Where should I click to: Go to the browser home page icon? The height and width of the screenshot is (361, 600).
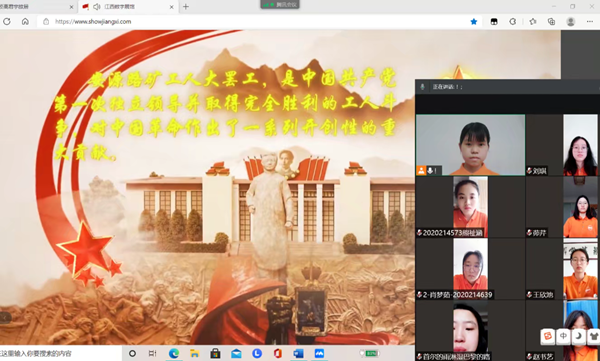25,22
